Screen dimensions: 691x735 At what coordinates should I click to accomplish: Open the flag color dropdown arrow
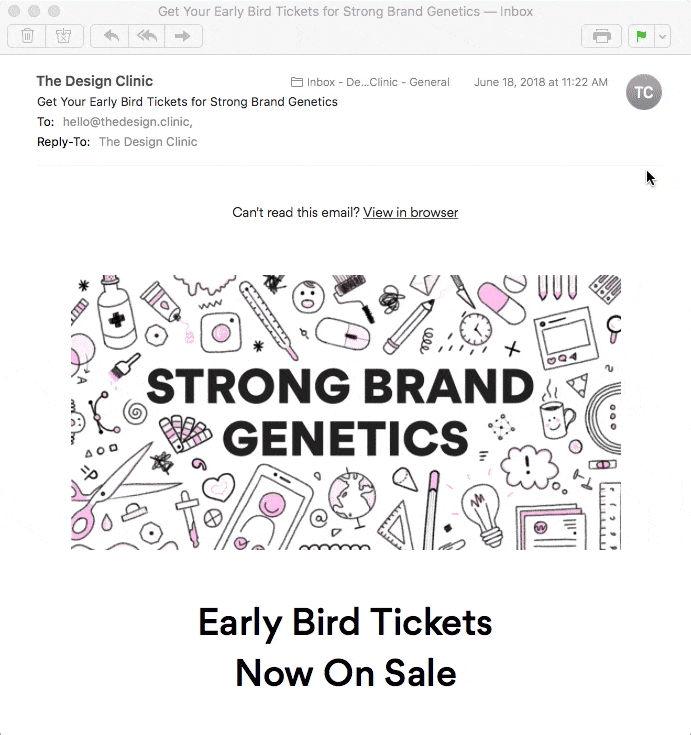(x=661, y=36)
